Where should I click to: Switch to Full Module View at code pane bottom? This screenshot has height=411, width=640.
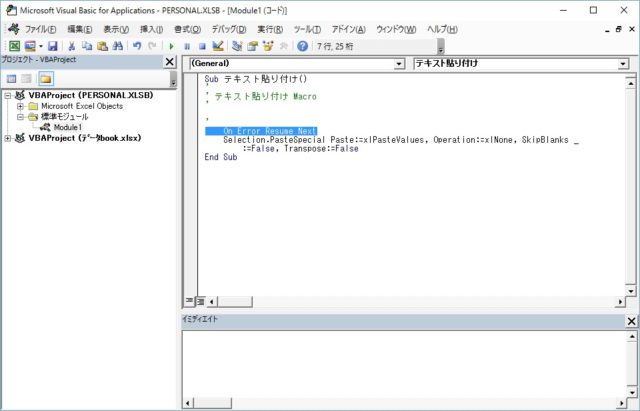click(200, 302)
